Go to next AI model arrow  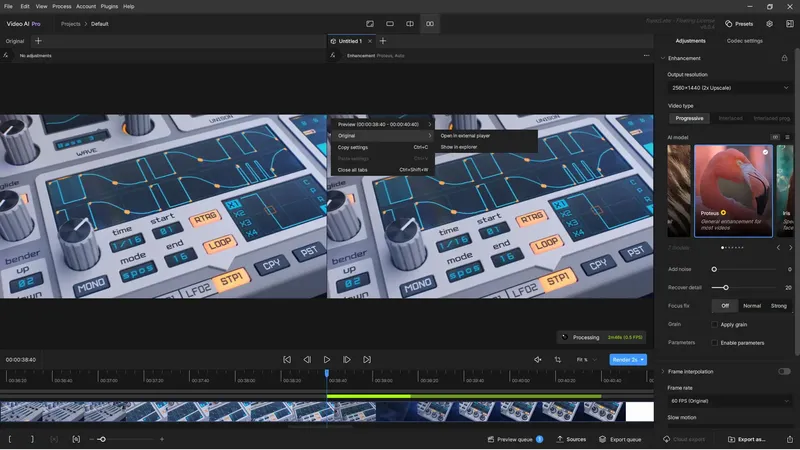tap(791, 247)
